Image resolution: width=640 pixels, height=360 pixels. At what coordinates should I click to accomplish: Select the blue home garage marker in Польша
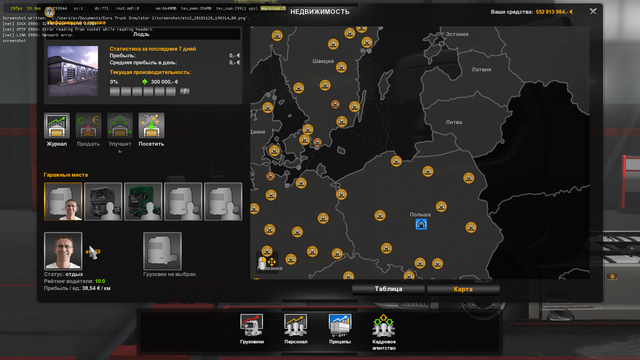[421, 224]
